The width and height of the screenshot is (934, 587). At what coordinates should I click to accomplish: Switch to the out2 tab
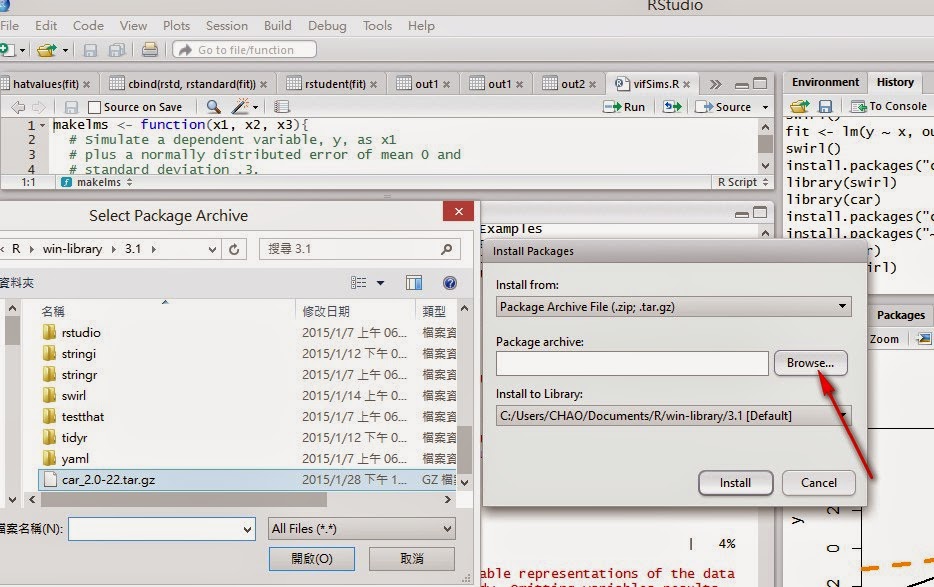[x=572, y=84]
